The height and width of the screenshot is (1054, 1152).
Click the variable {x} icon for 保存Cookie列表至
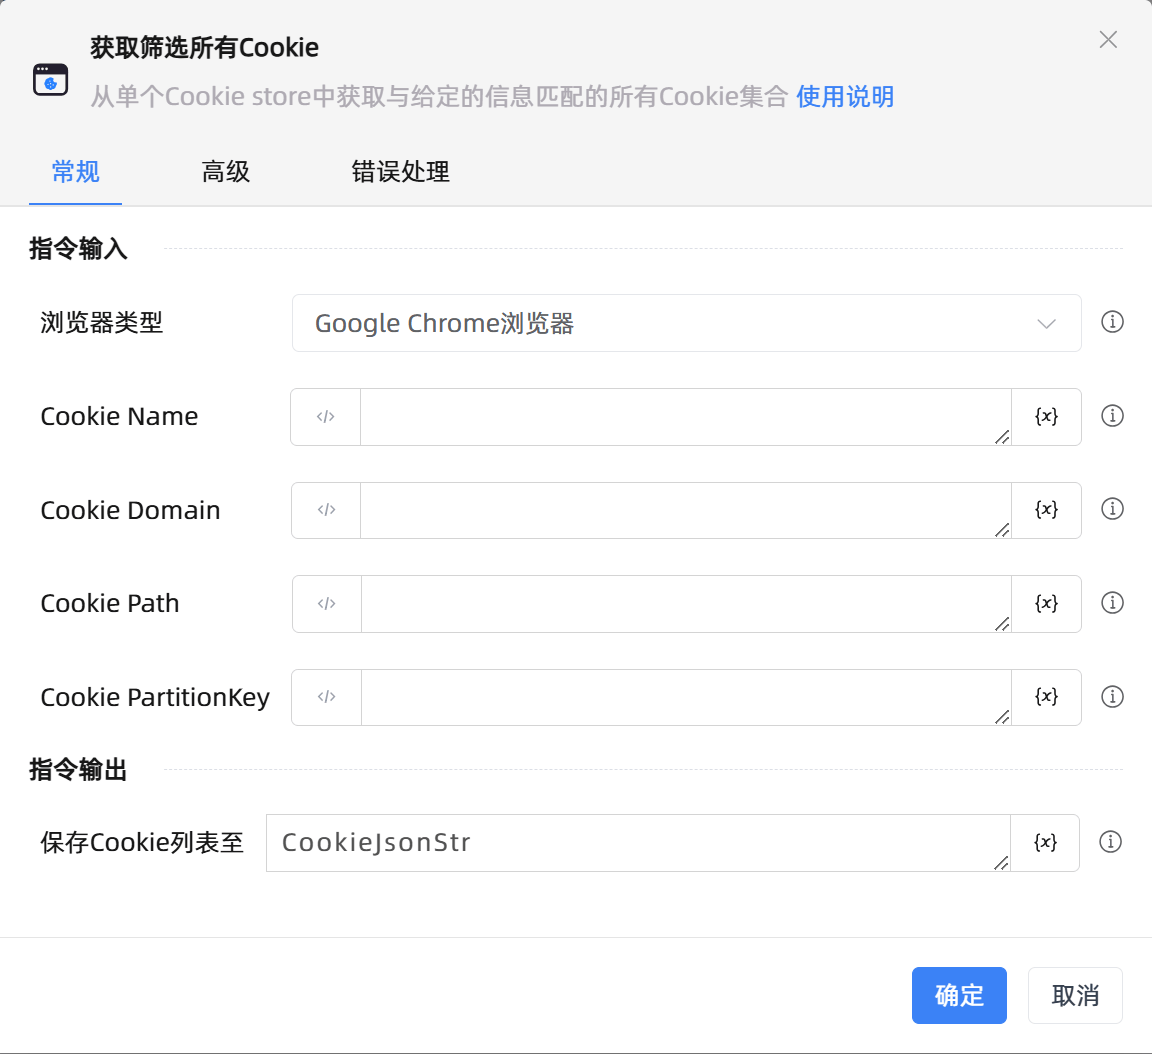1045,843
